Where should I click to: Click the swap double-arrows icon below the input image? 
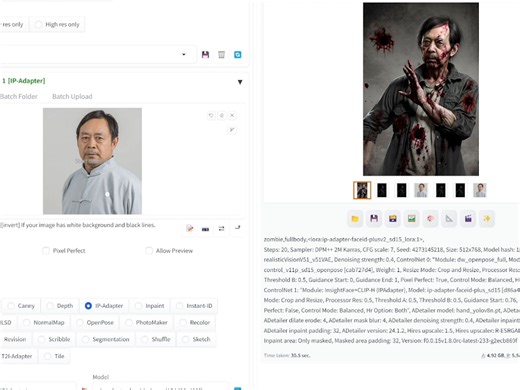pos(221,228)
